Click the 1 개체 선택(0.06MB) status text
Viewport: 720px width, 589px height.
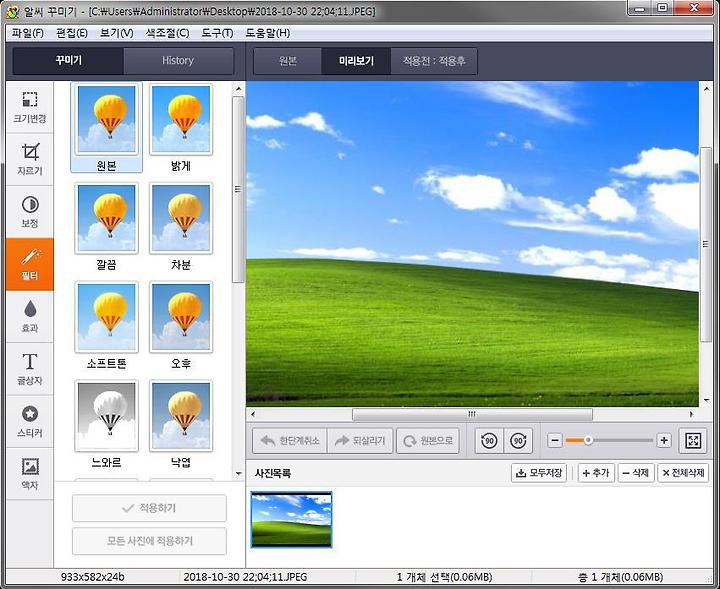tap(444, 577)
